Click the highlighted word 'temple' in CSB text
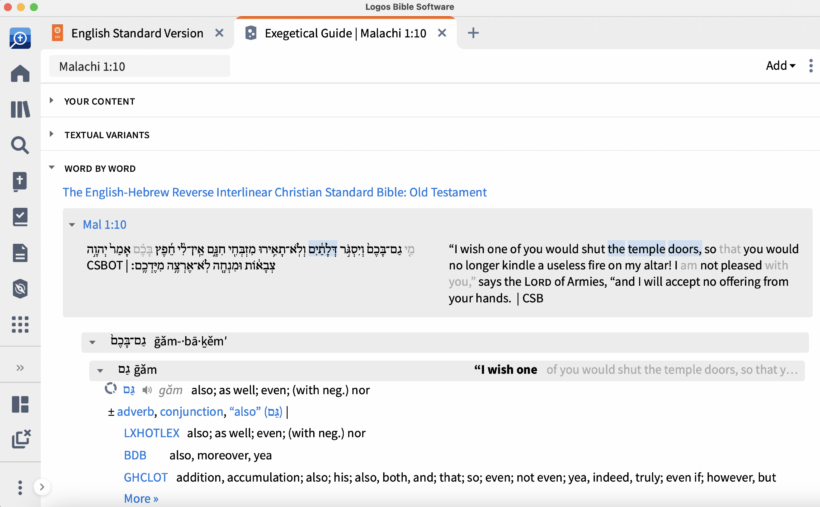The height and width of the screenshot is (507, 820). [646, 249]
